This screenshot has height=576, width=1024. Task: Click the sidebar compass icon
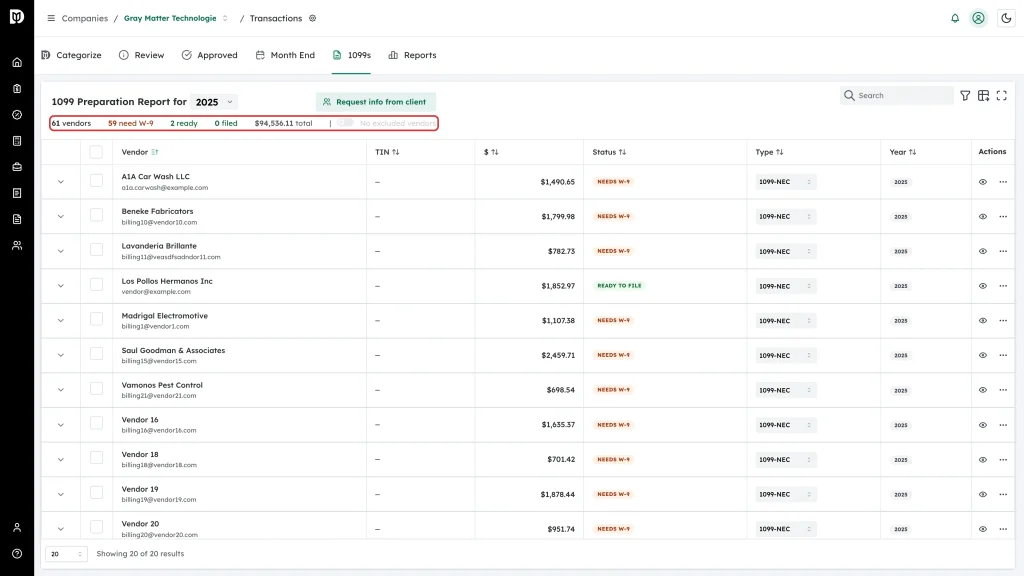point(17,114)
